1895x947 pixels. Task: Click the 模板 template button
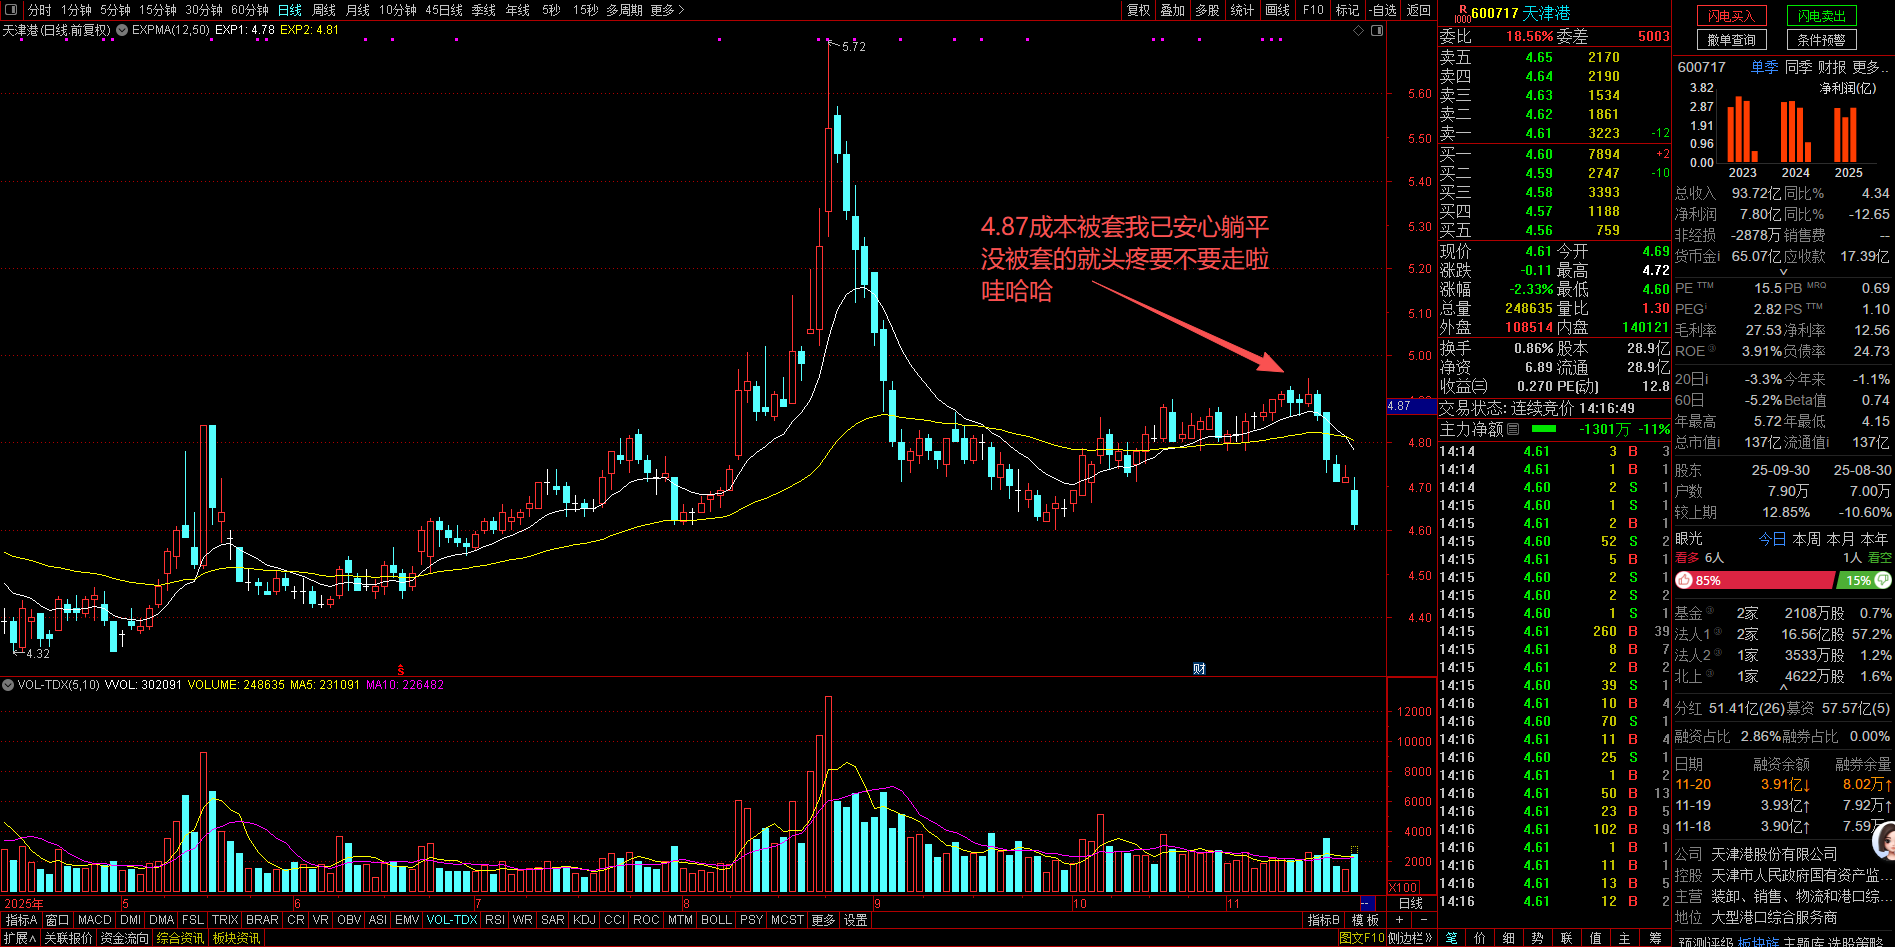[x=1365, y=920]
